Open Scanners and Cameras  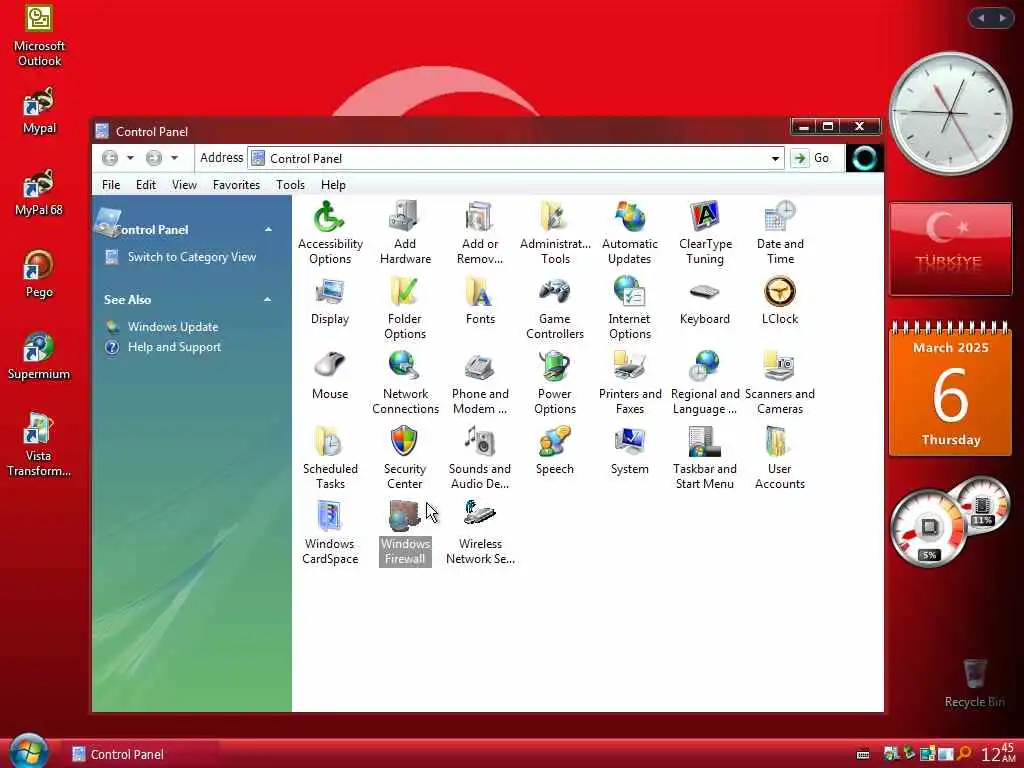[x=780, y=383]
